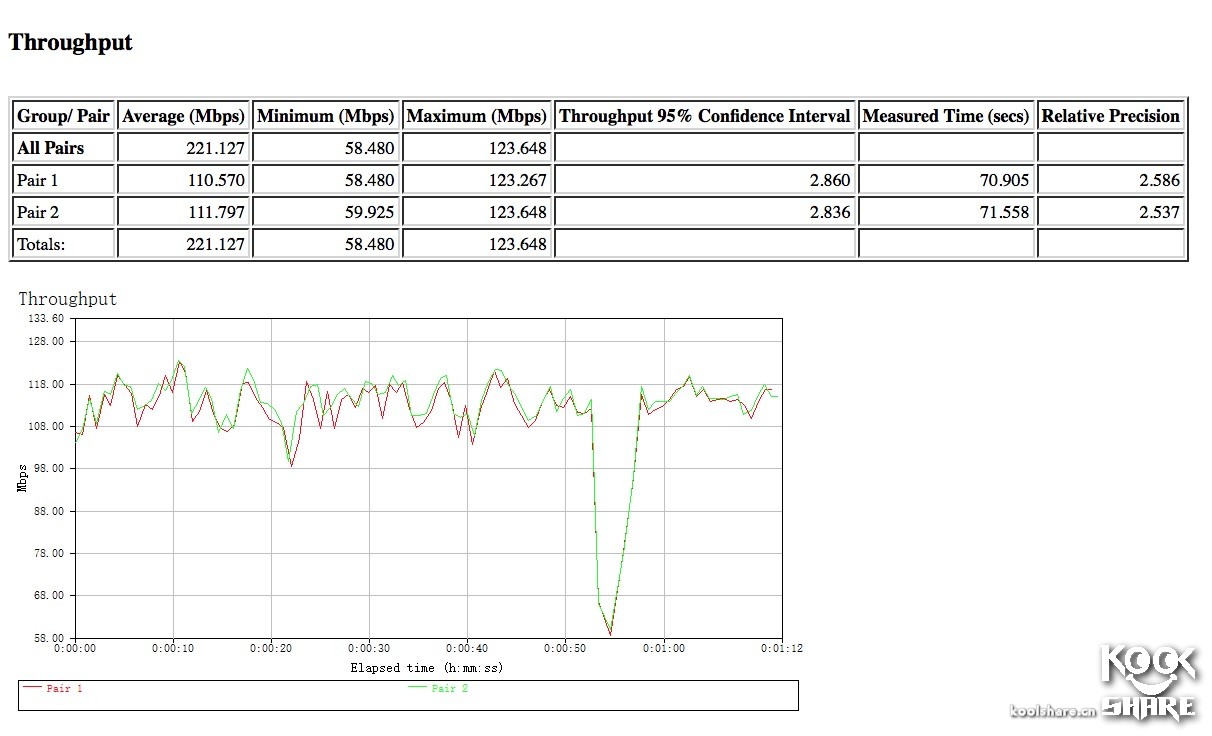The image size is (1212, 736).
Task: Select the Pair 2 row label in table
Action: click(38, 212)
